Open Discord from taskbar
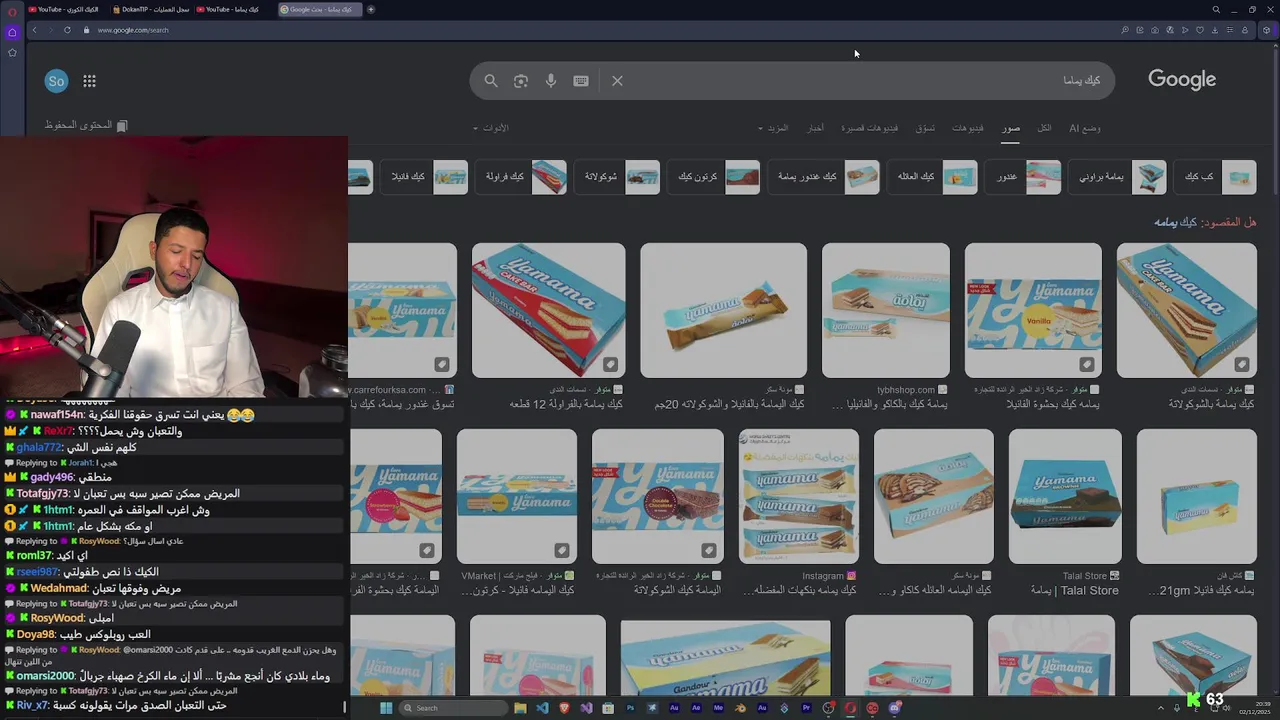1280x720 pixels. pos(894,708)
